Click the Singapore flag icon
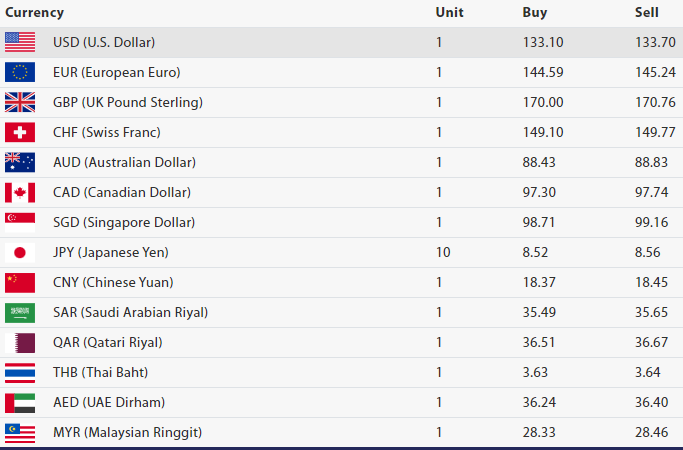The width and height of the screenshot is (683, 450). [20, 223]
